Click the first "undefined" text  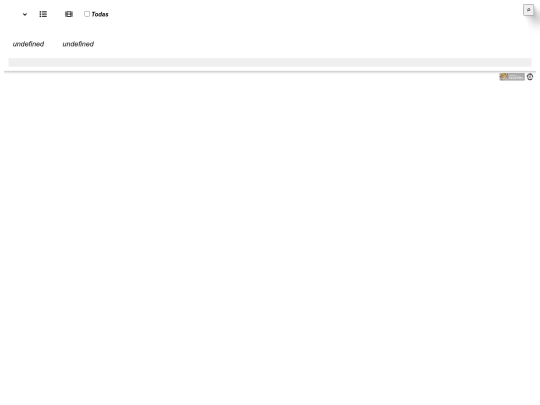[28, 44]
